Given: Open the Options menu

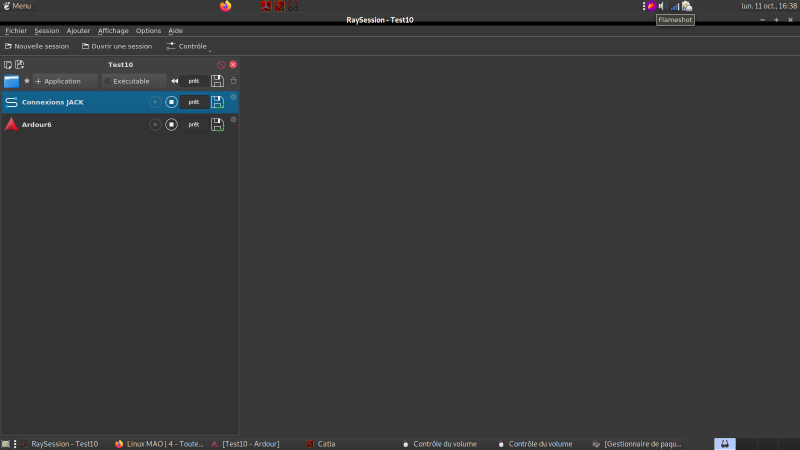Looking at the screenshot, I should [x=148, y=31].
